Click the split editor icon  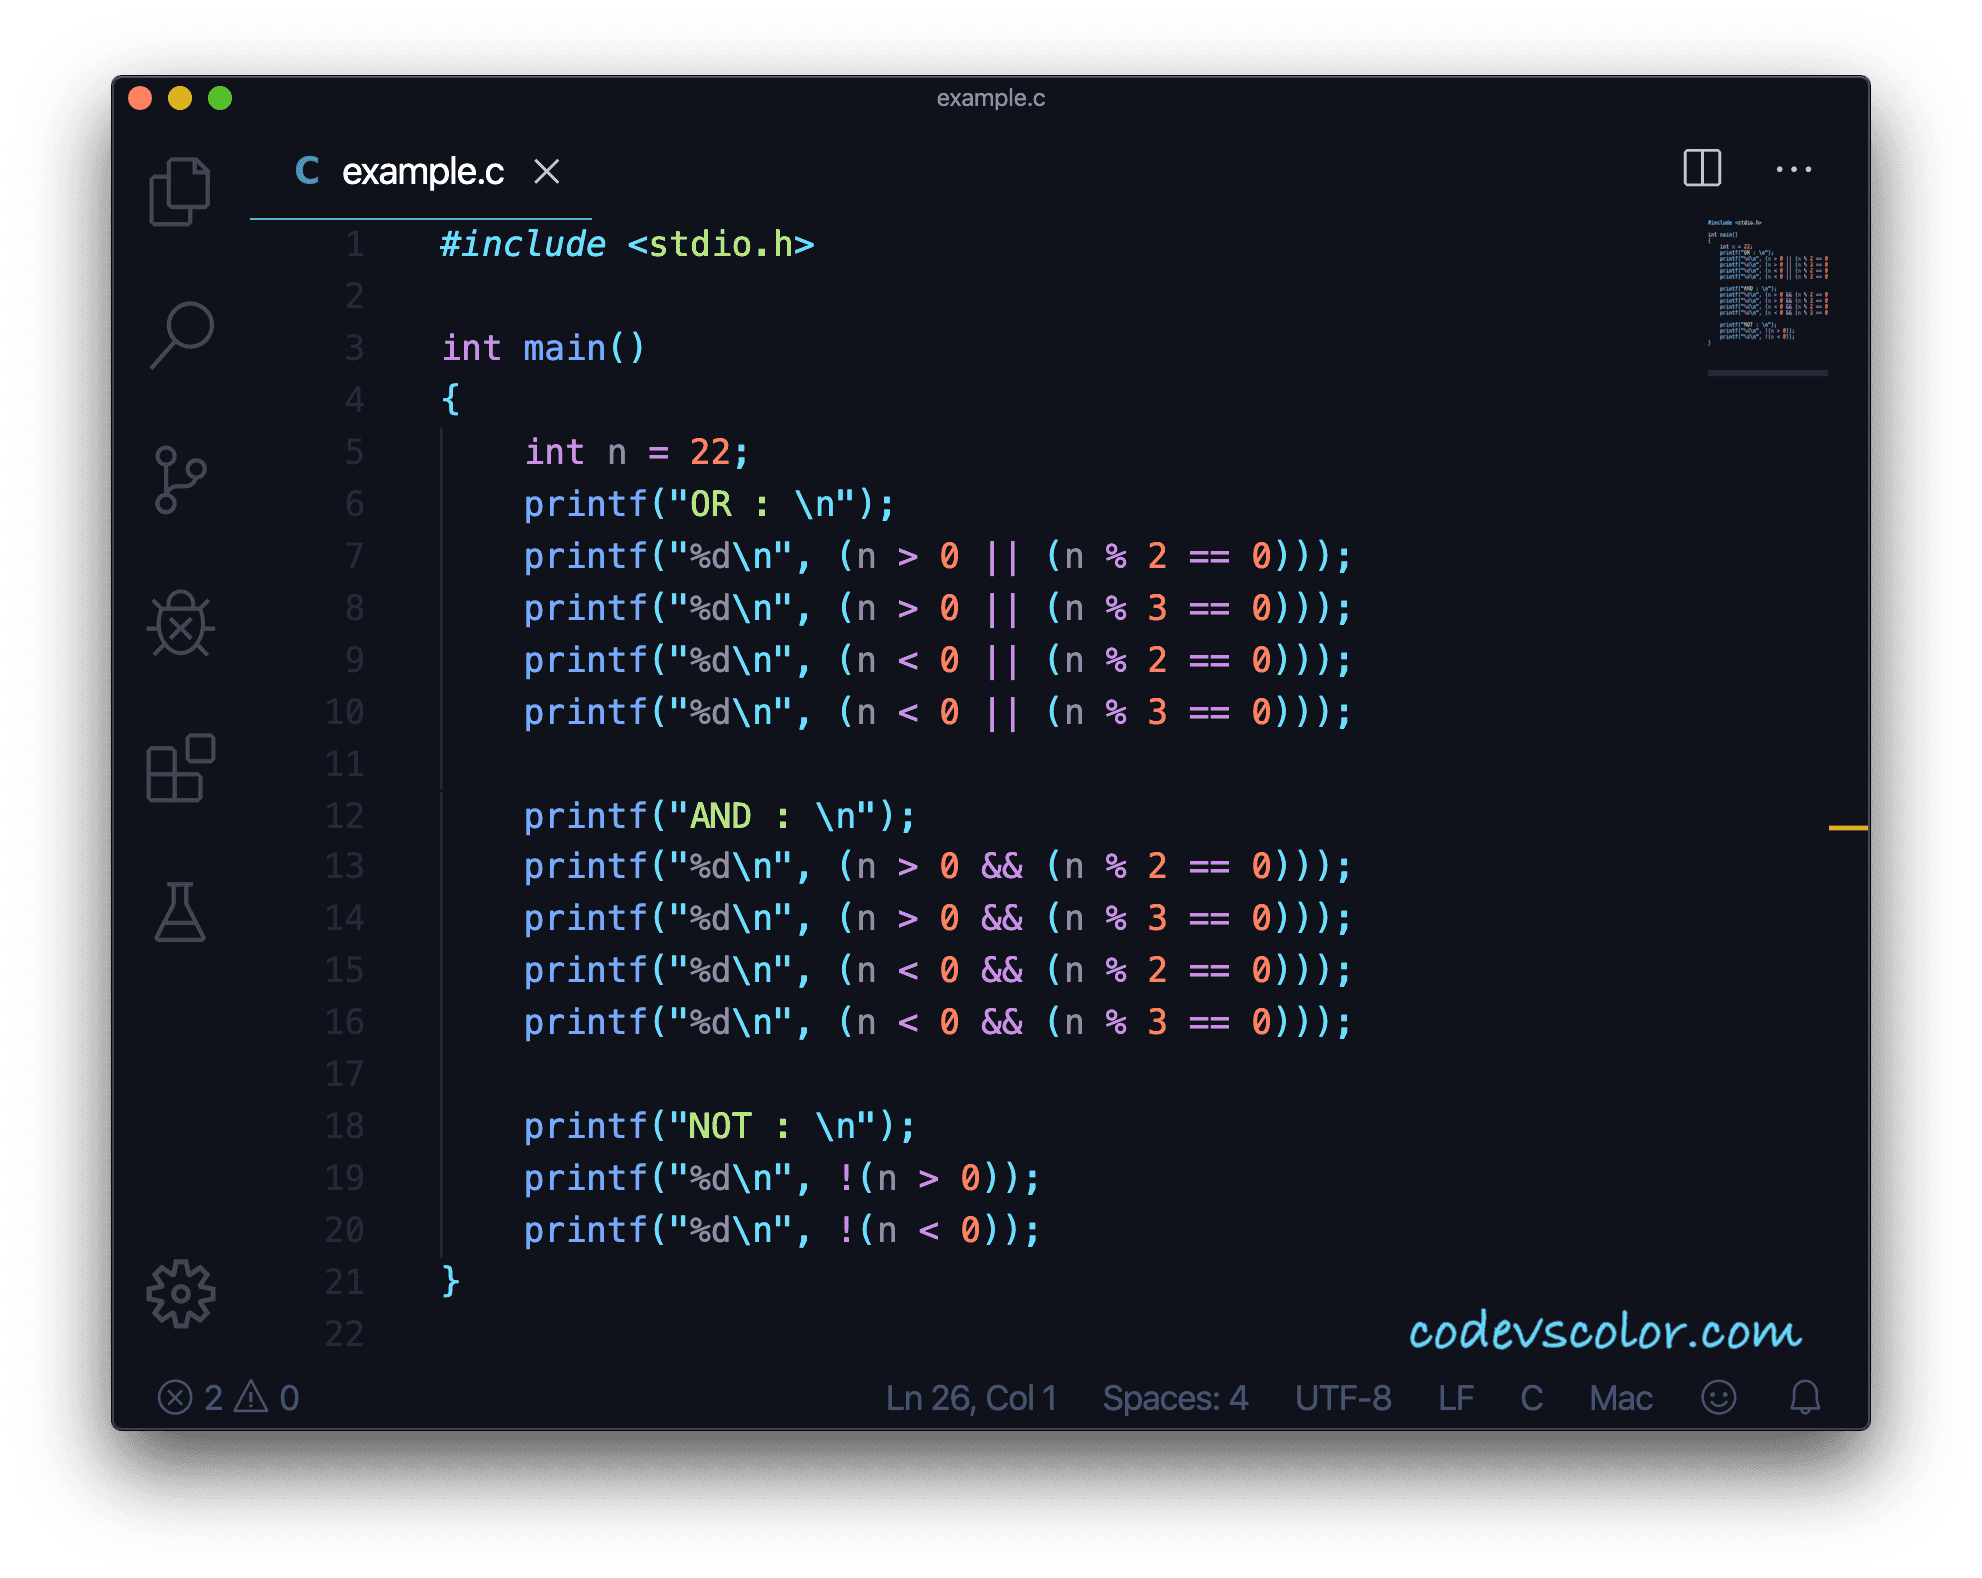(x=1702, y=168)
